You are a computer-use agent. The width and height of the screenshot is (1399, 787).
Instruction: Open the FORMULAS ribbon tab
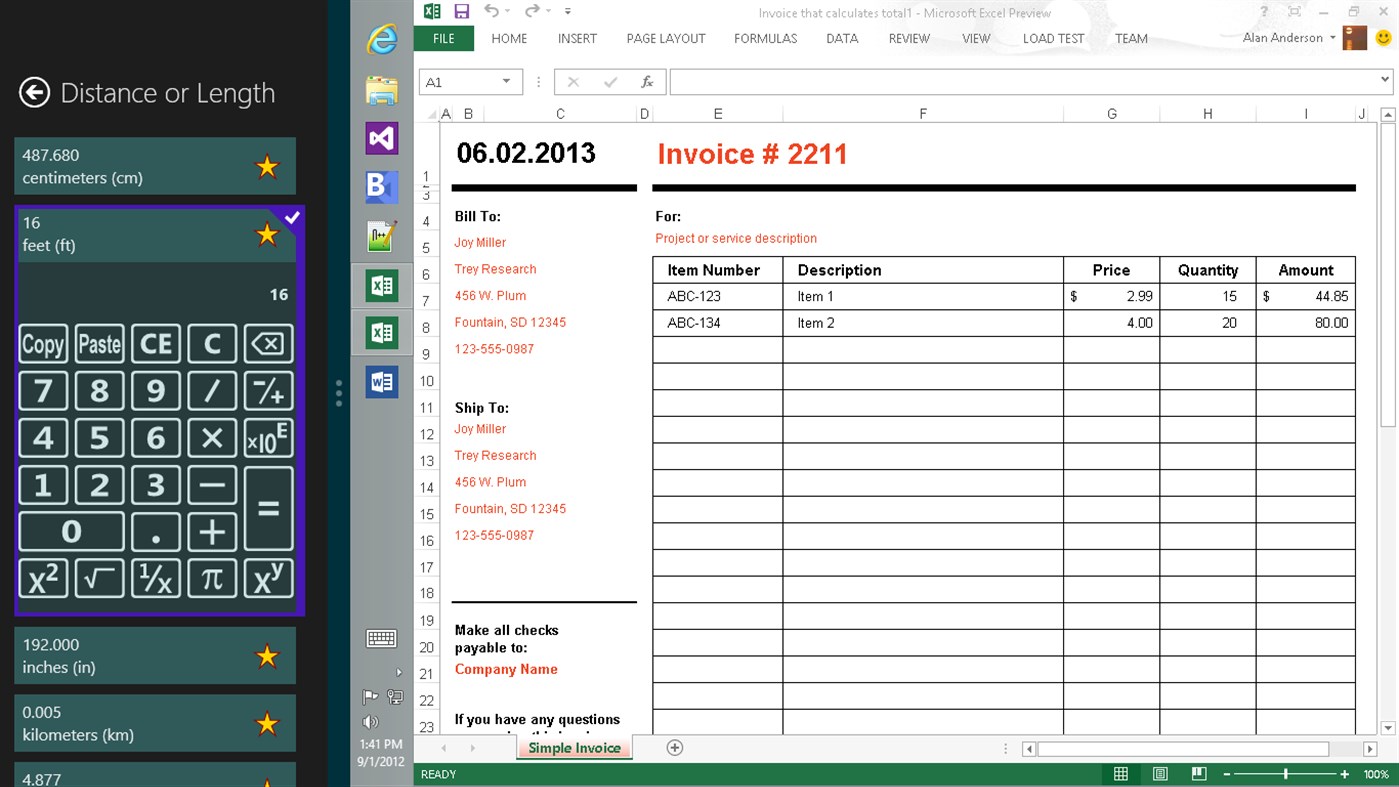(765, 39)
